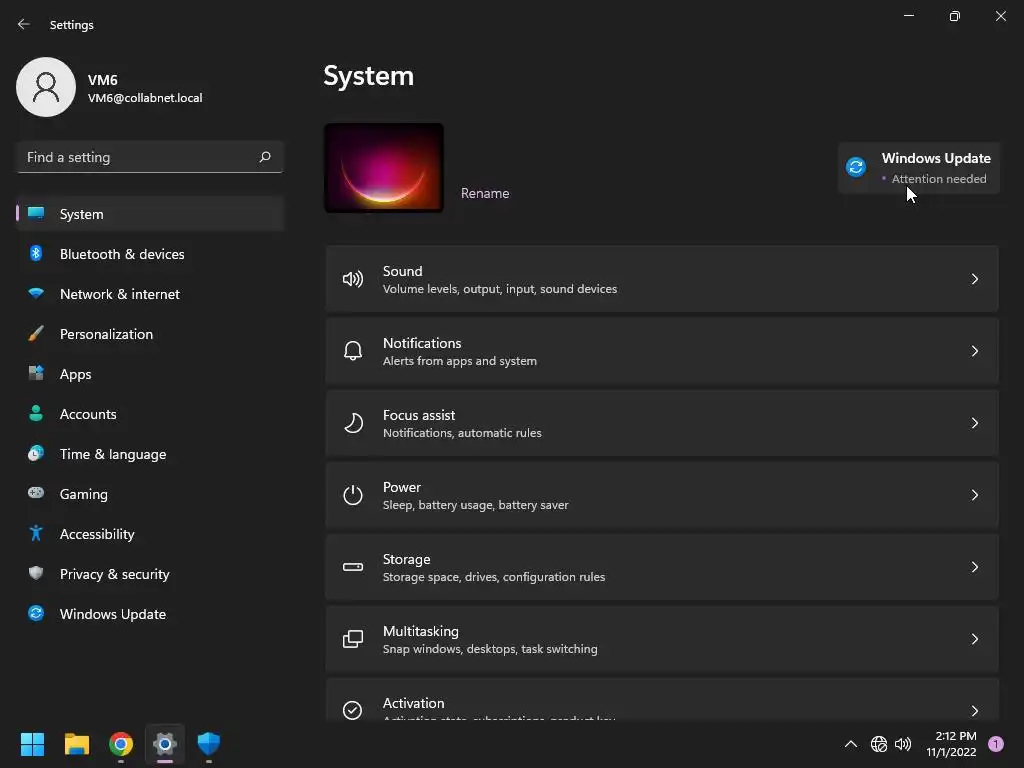This screenshot has width=1024, height=768.
Task: Open Google Chrome from the taskbar
Action: (x=121, y=744)
